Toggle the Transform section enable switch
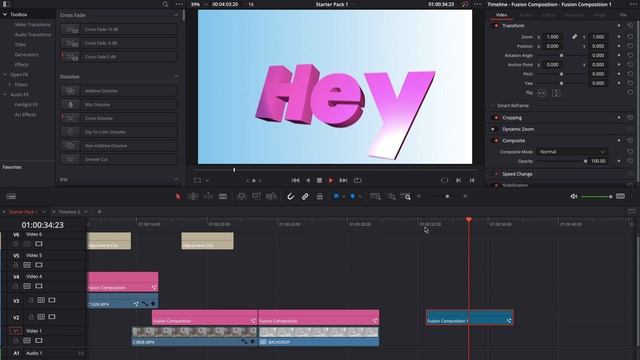 point(496,26)
